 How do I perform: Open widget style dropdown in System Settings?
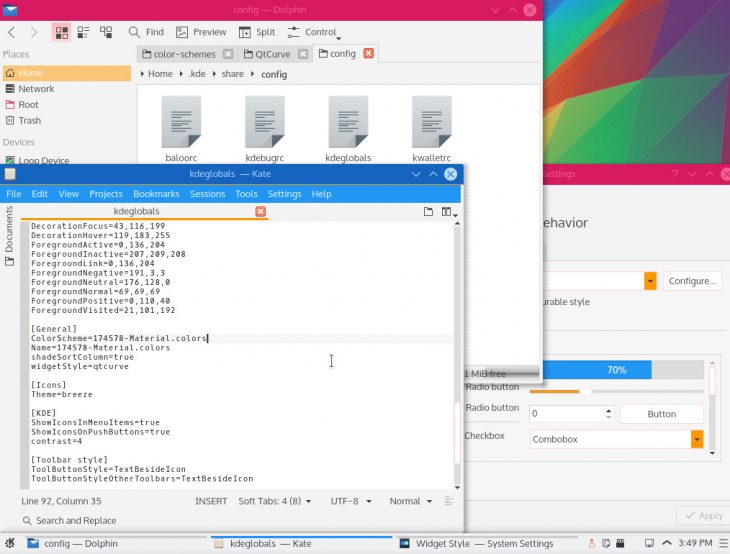coord(650,281)
